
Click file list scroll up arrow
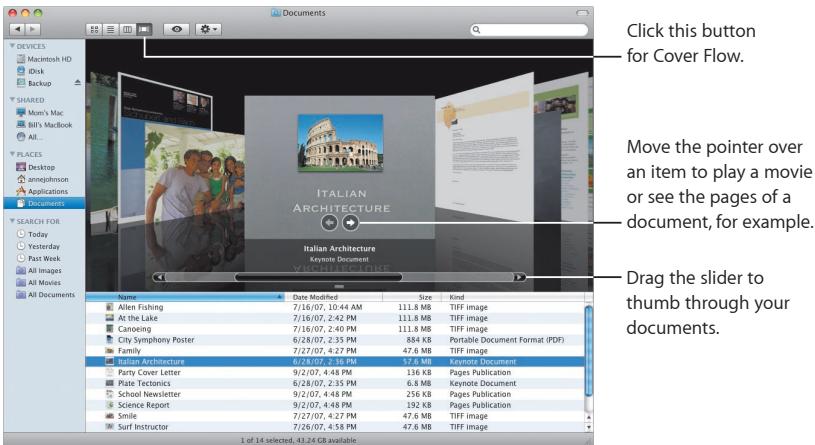coord(589,417)
